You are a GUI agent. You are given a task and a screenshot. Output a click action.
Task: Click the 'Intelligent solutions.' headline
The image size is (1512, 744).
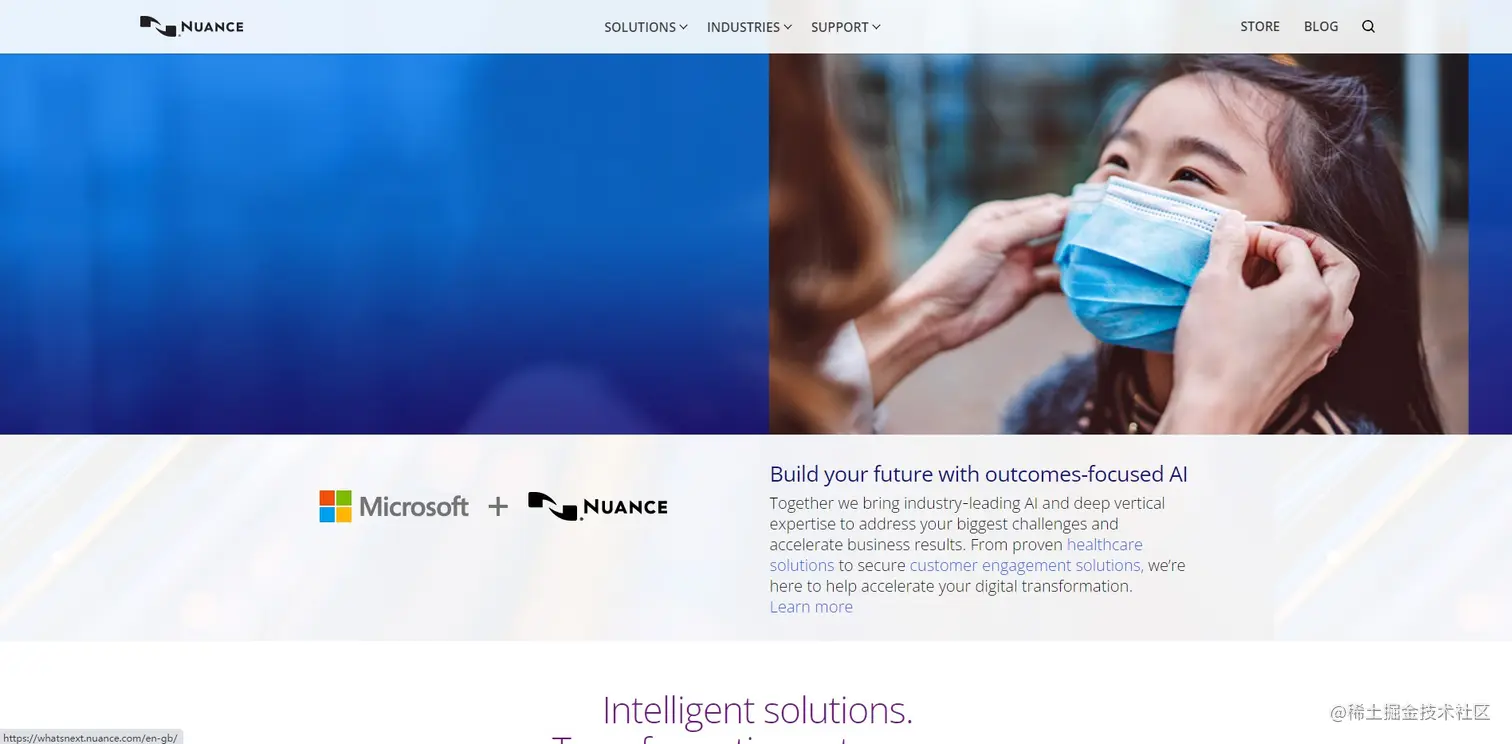(757, 710)
